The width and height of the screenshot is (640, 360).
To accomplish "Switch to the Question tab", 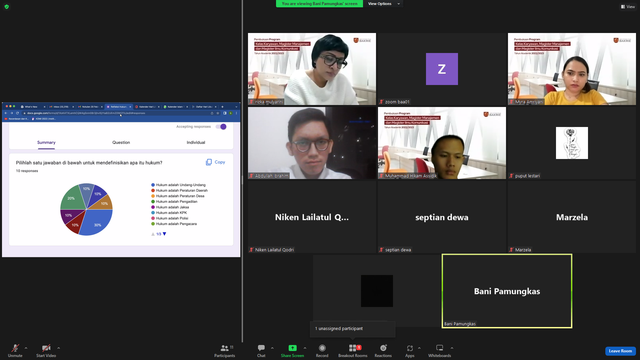I will (x=121, y=142).
